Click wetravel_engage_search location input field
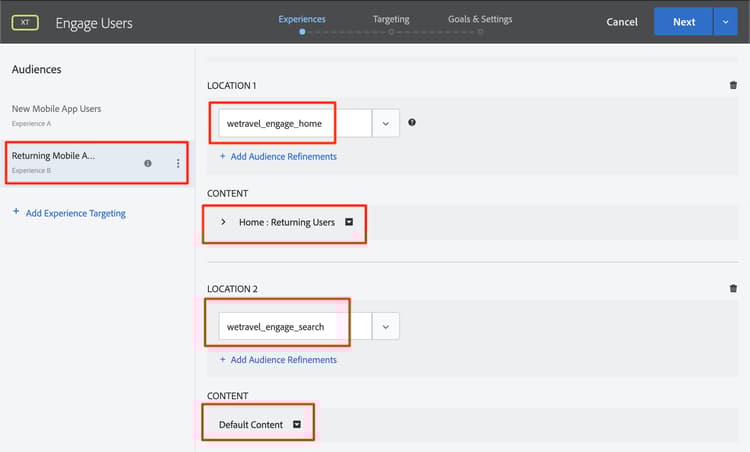 [x=295, y=327]
